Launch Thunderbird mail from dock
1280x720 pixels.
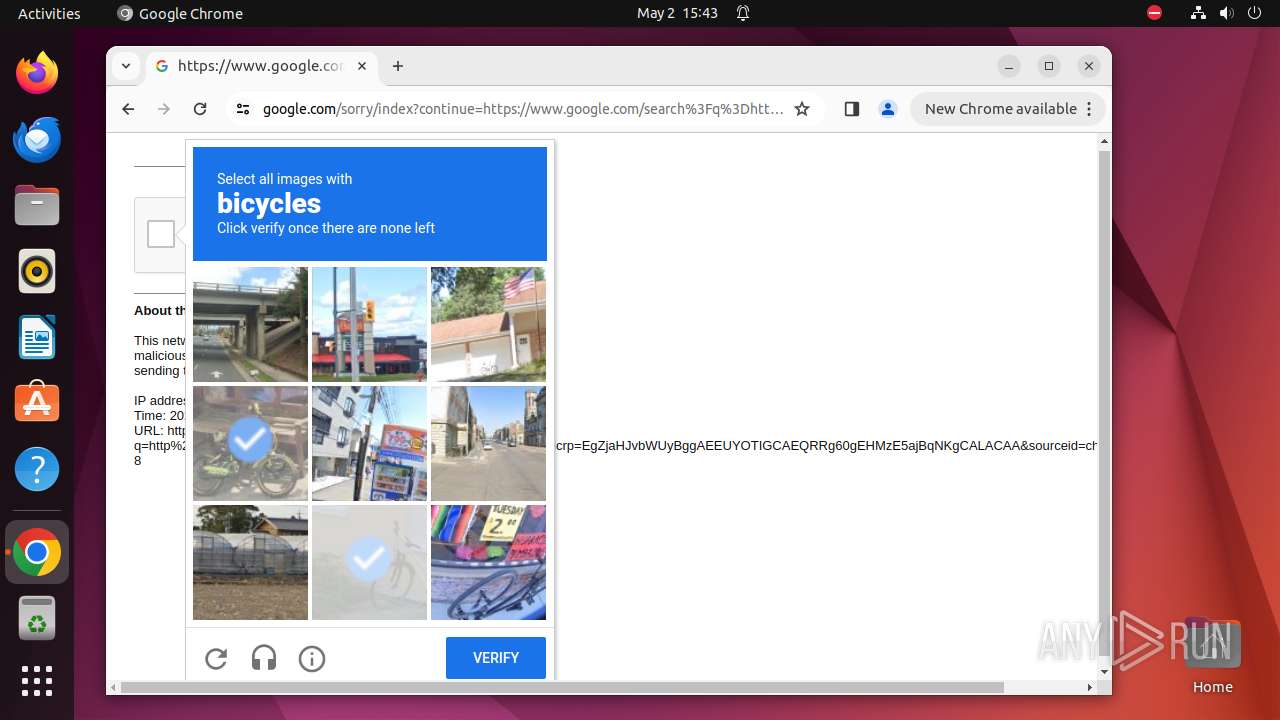(37, 139)
